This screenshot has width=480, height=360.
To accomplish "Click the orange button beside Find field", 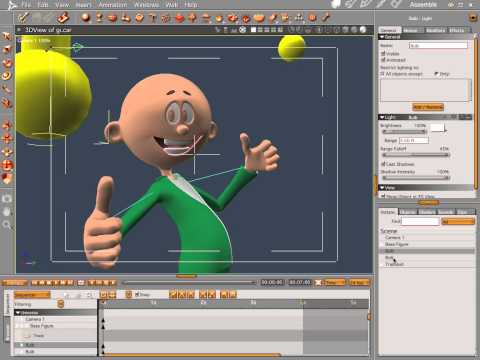I will pyautogui.click(x=458, y=221).
